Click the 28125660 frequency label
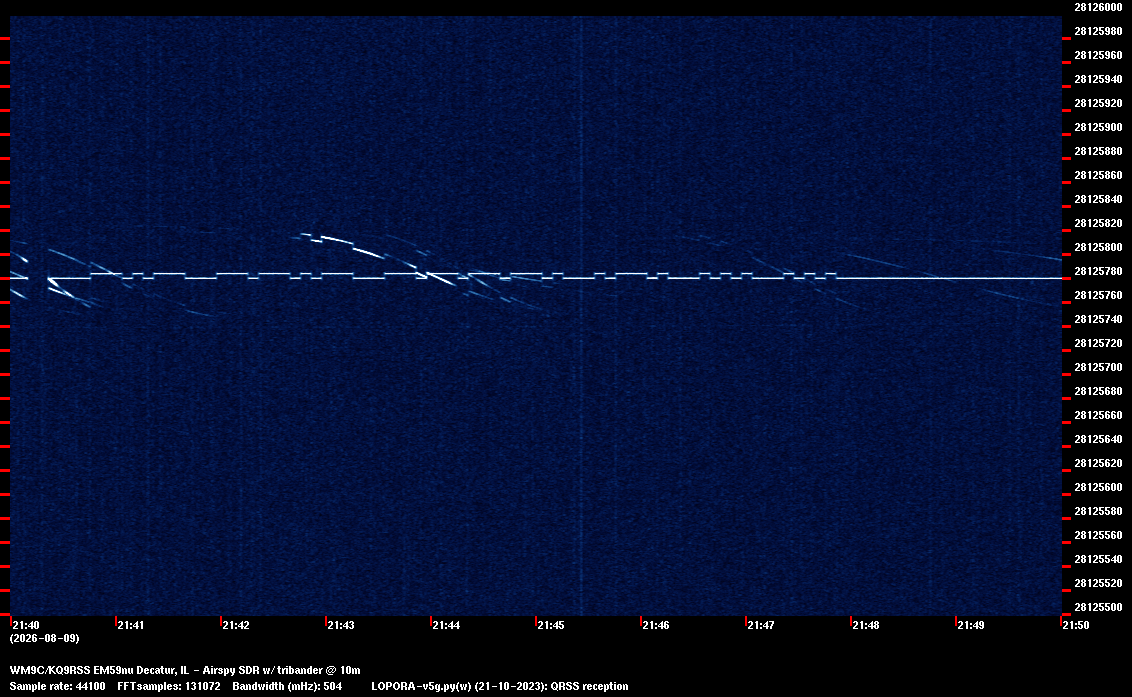Image resolution: width=1132 pixels, height=697 pixels. click(x=1098, y=415)
